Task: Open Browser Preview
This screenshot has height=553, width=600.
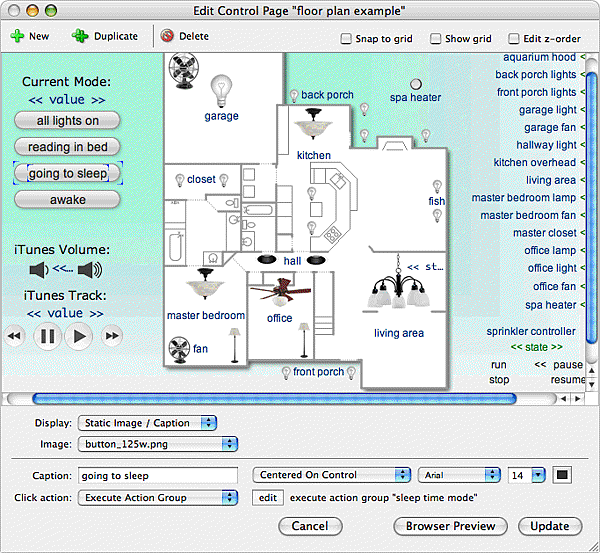Action: (450, 526)
